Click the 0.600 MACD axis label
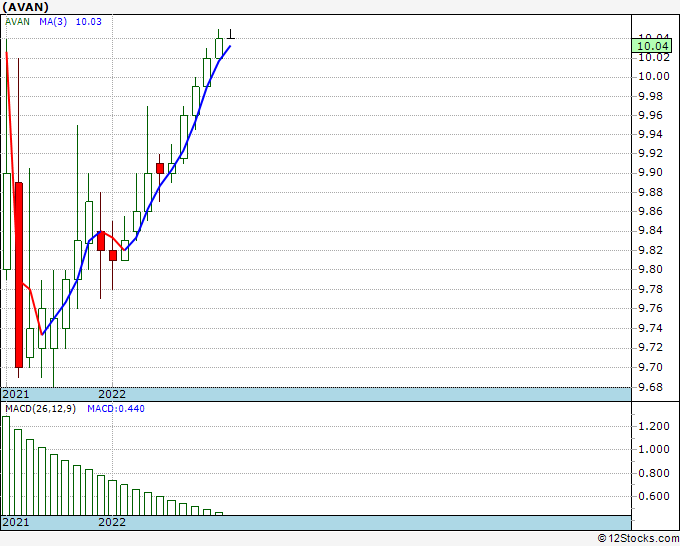680x546 pixels. click(x=654, y=496)
